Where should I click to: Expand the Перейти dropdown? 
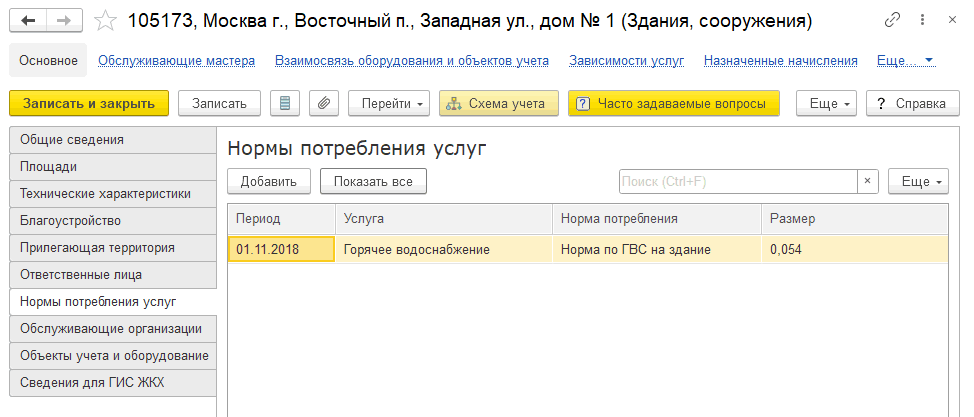pos(389,103)
